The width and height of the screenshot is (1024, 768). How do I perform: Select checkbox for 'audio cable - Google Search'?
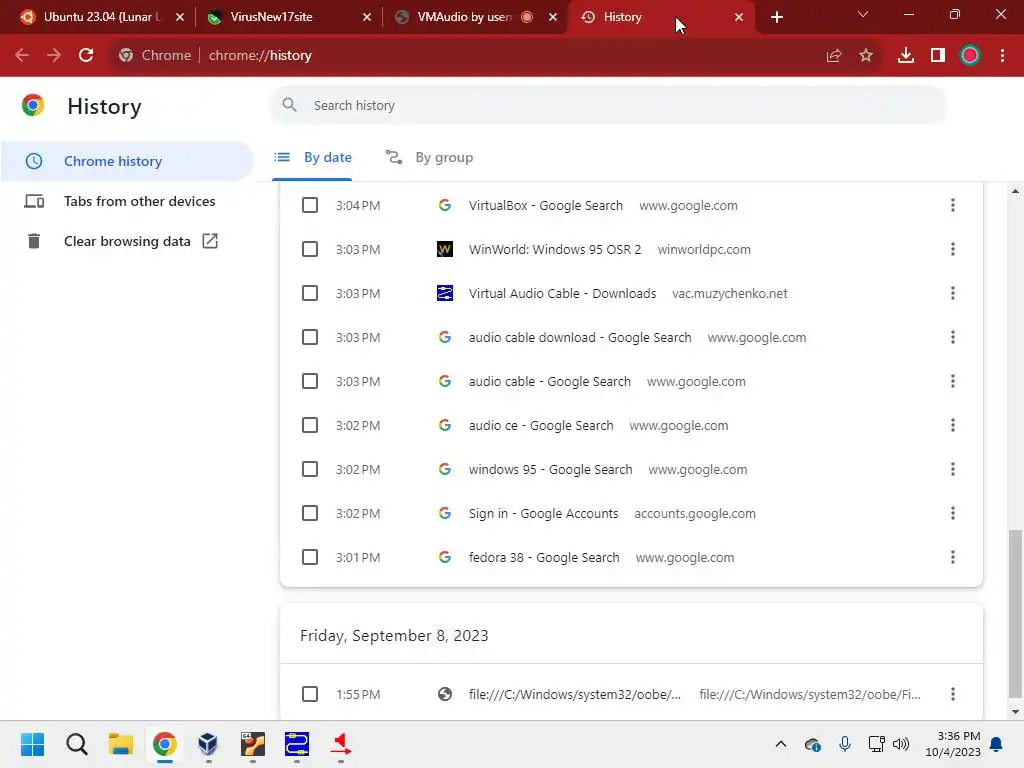click(x=310, y=381)
